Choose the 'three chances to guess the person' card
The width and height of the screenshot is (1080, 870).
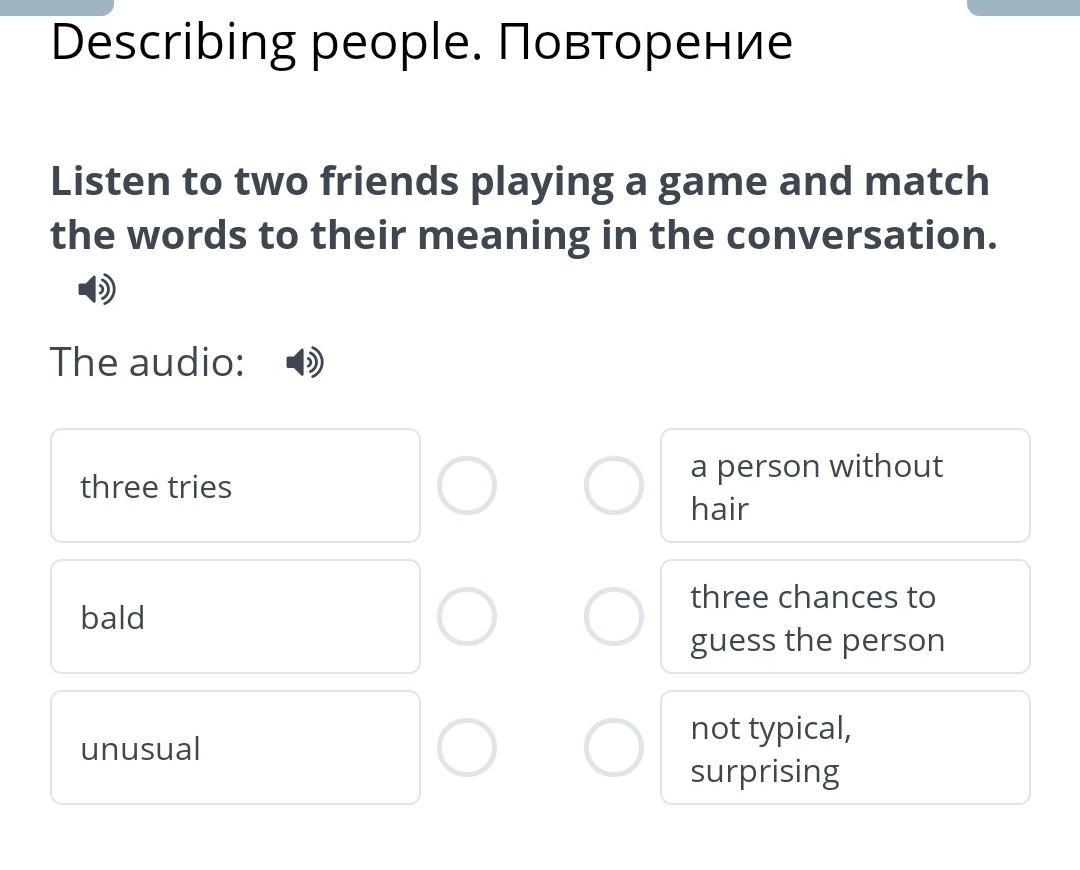[845, 617]
